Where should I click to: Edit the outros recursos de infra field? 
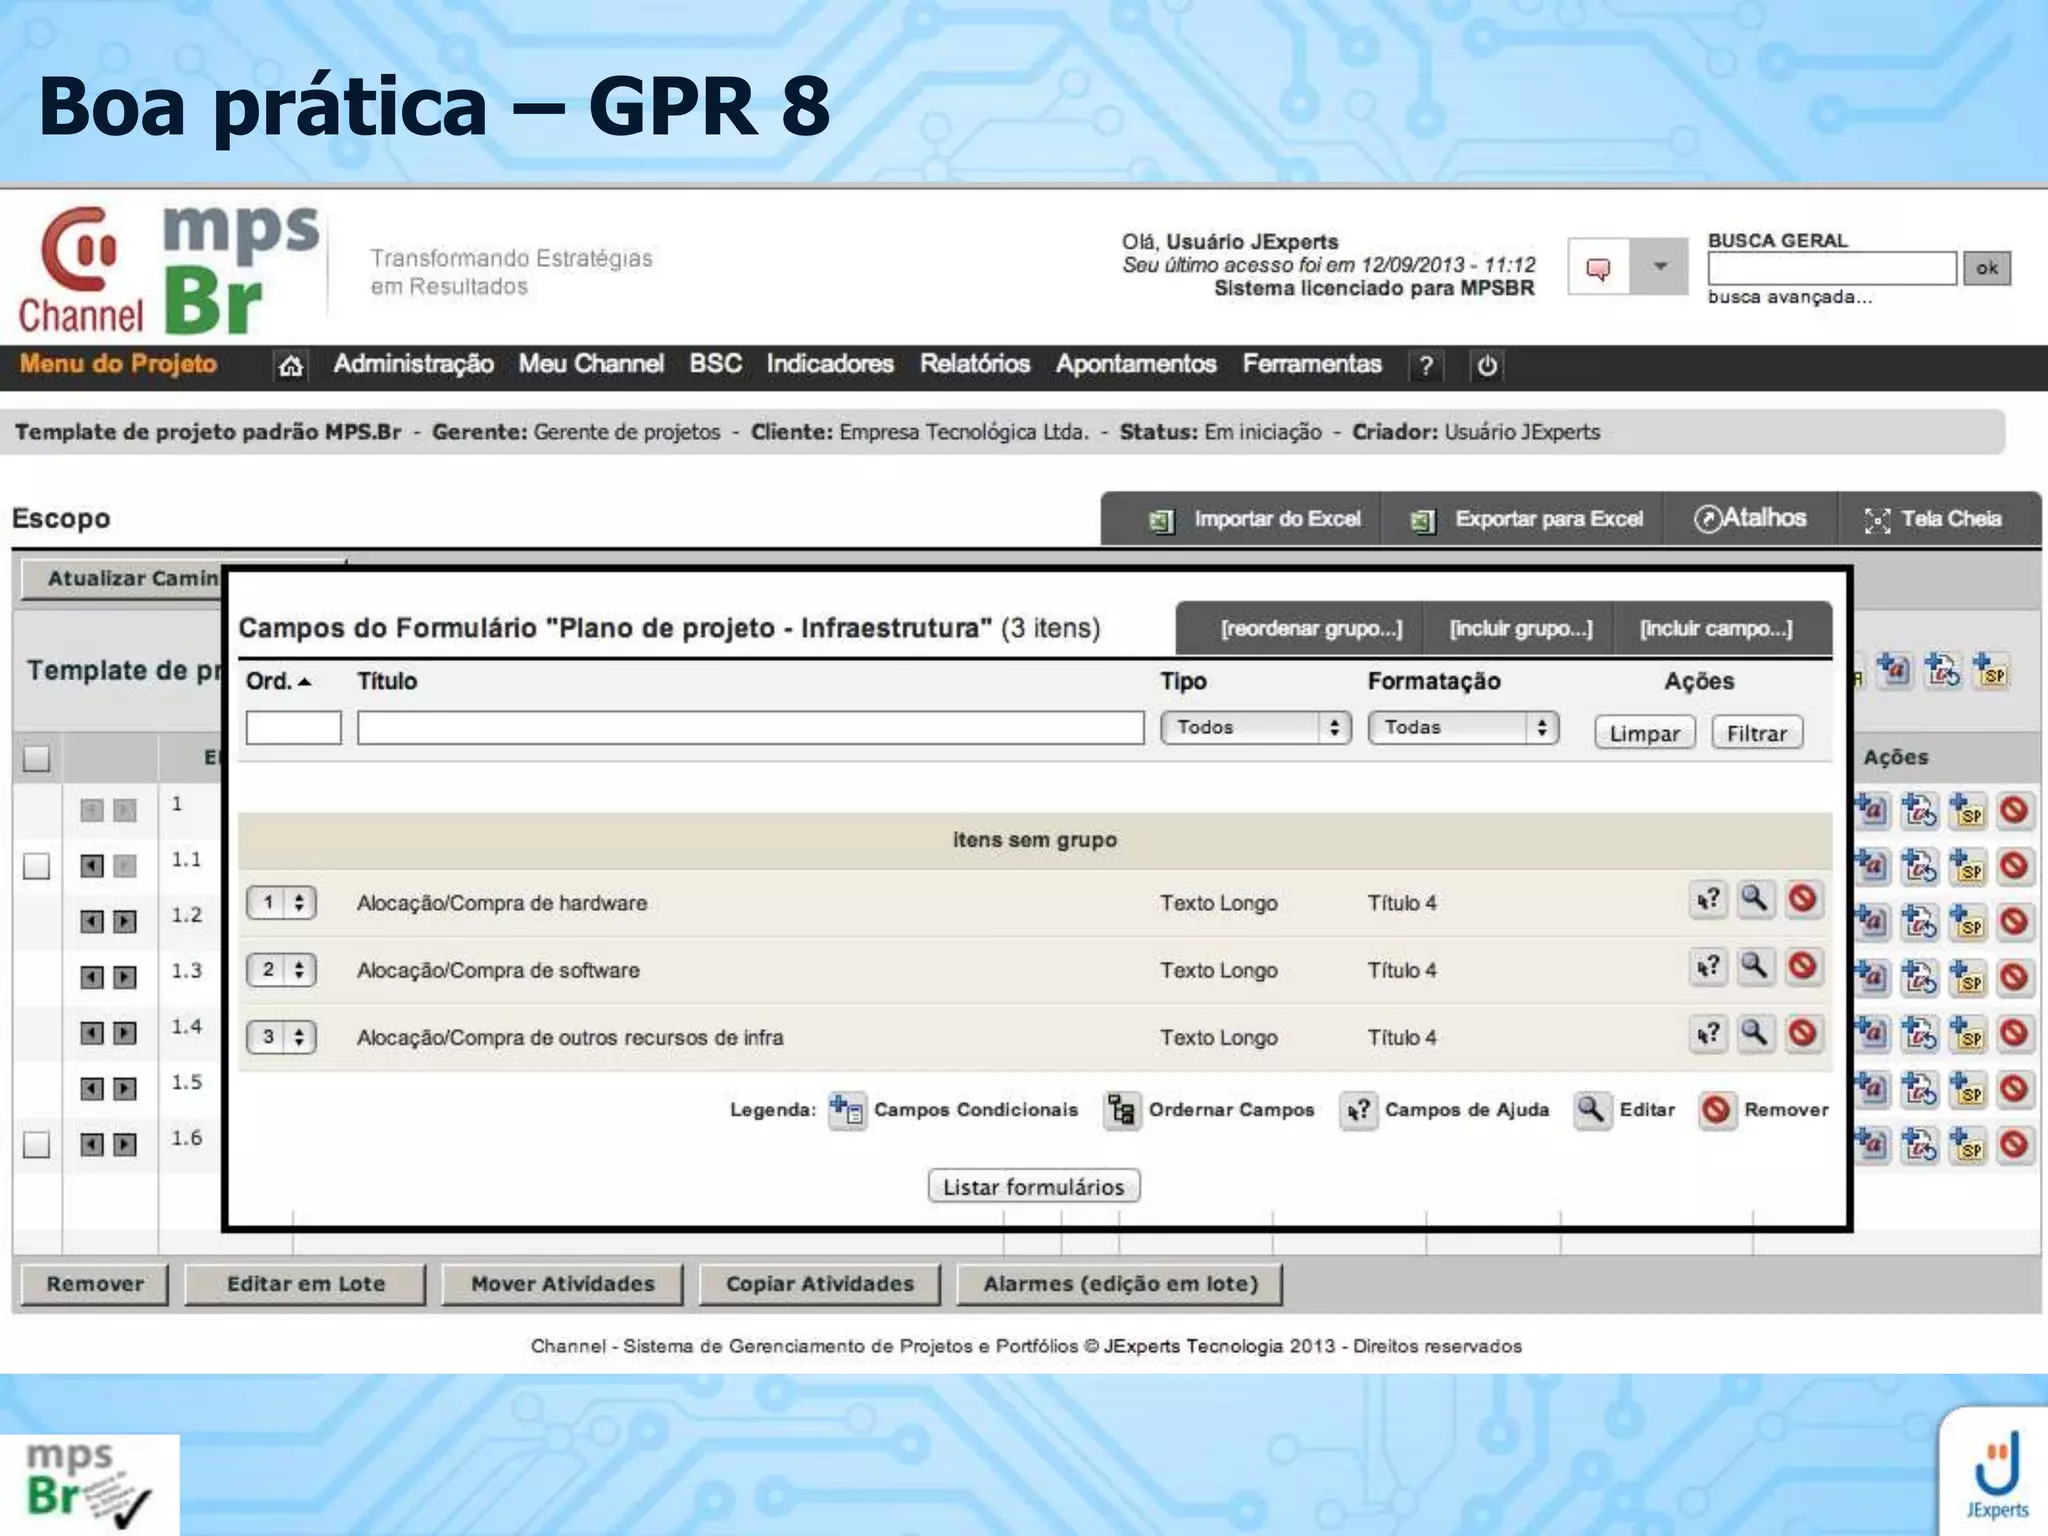click(x=1755, y=1034)
